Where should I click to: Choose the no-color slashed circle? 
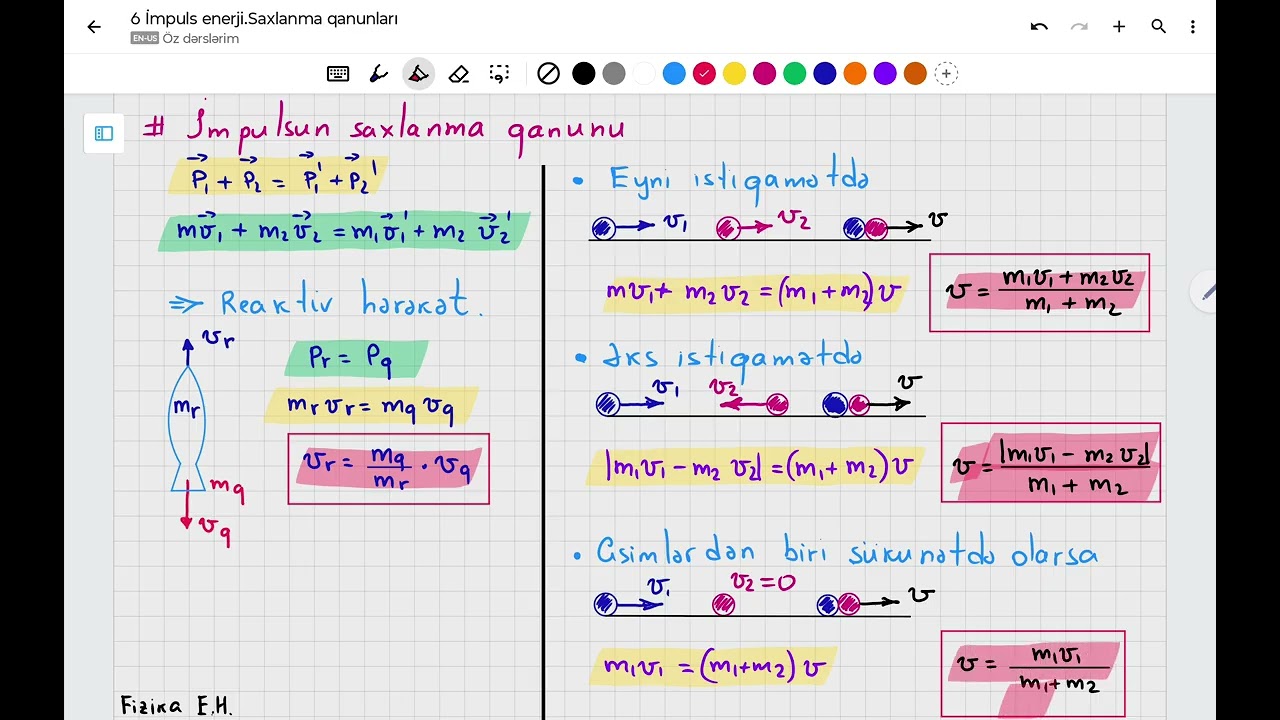pos(548,73)
